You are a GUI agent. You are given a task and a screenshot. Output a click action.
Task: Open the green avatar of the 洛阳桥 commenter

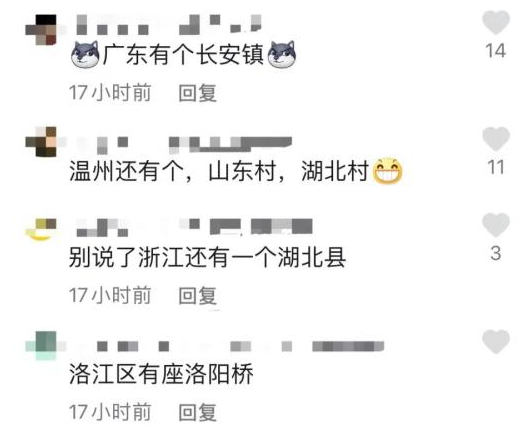[x=41, y=346]
